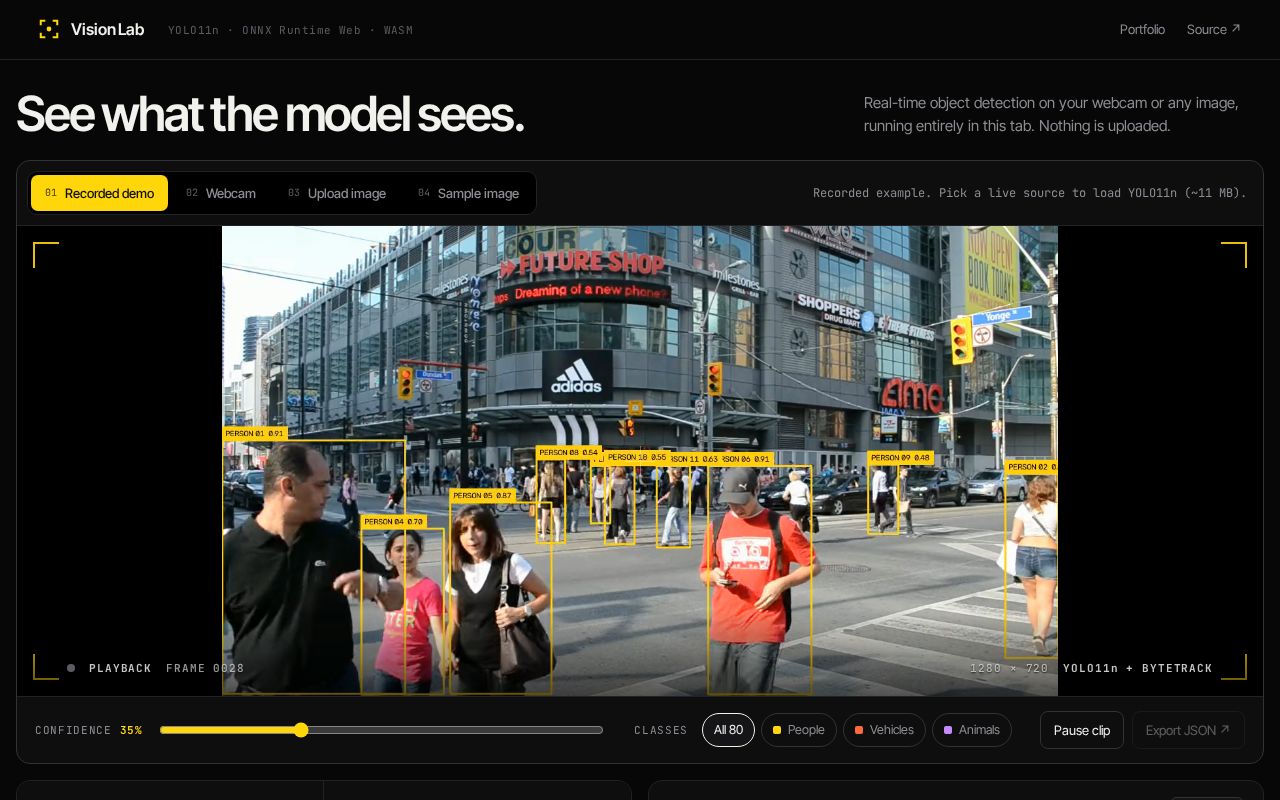Open the Source external link
1280x800 pixels.
[x=1213, y=29]
